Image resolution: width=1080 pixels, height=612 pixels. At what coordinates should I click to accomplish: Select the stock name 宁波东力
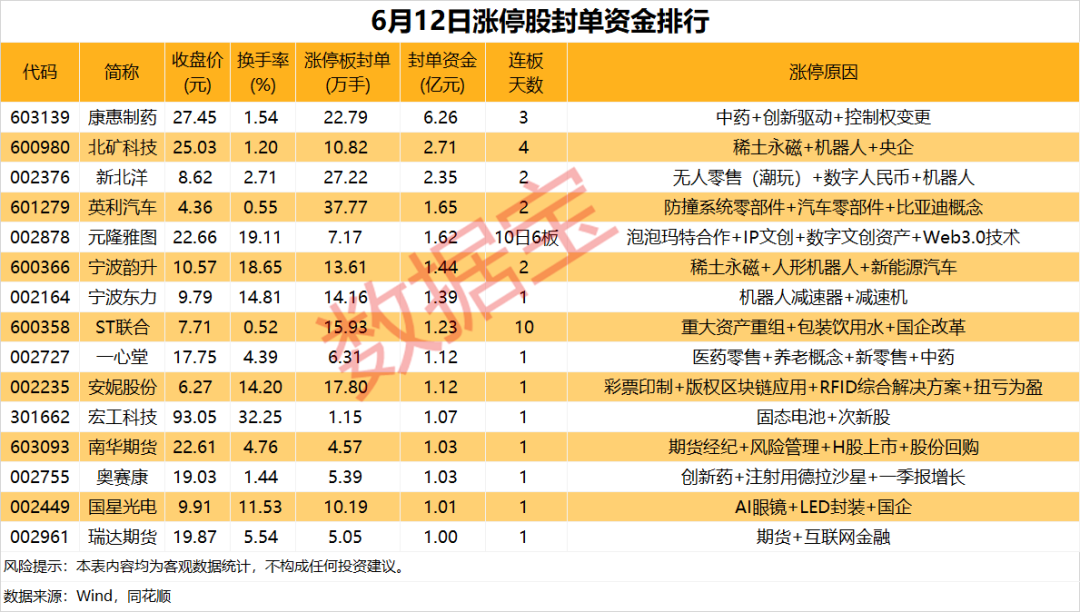pos(122,297)
